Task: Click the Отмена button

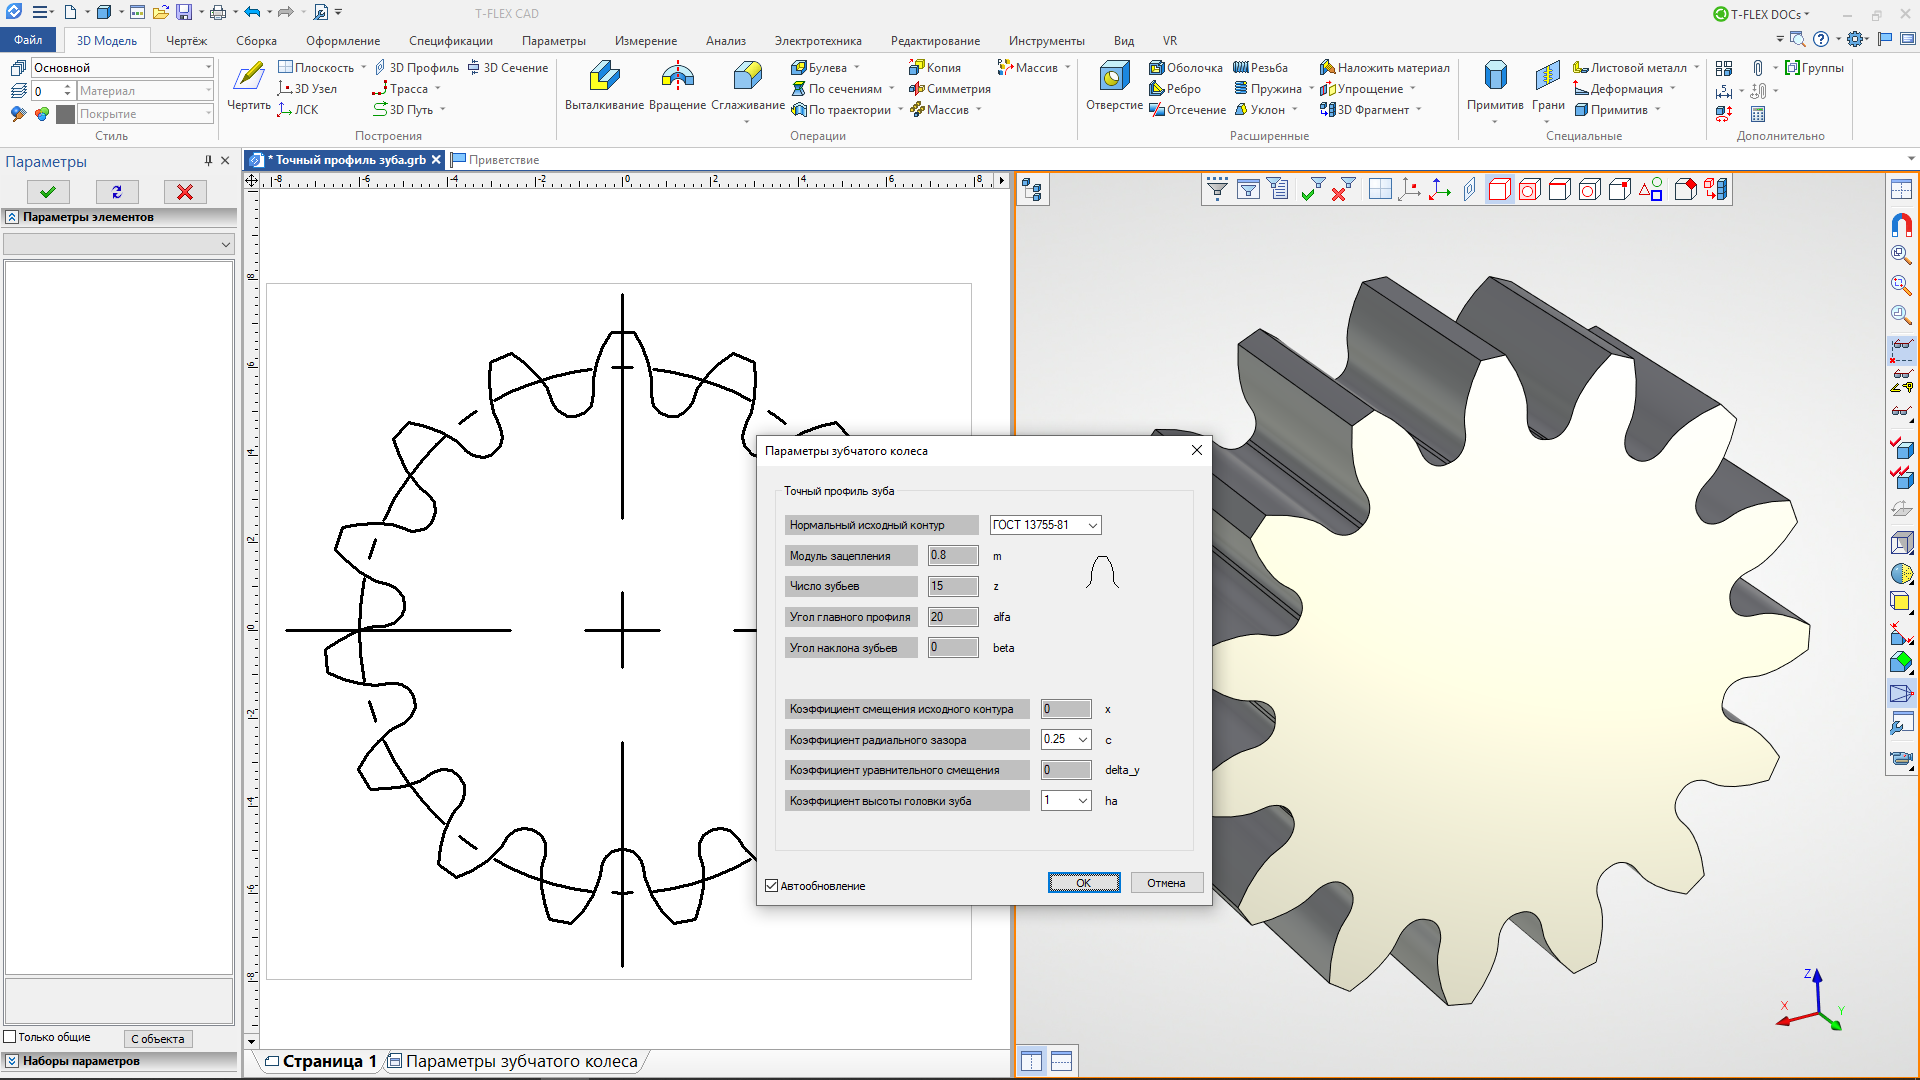Action: coord(1166,883)
